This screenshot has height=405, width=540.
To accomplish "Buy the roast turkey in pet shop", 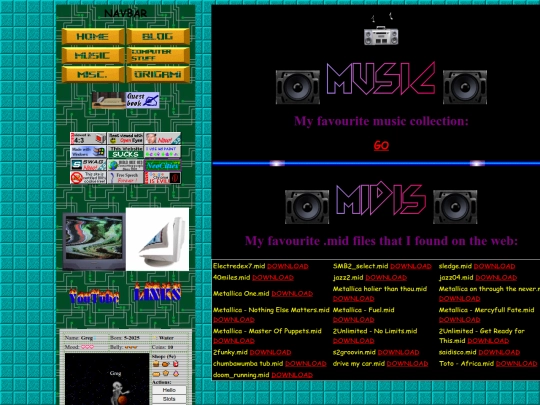I will pos(166,364).
